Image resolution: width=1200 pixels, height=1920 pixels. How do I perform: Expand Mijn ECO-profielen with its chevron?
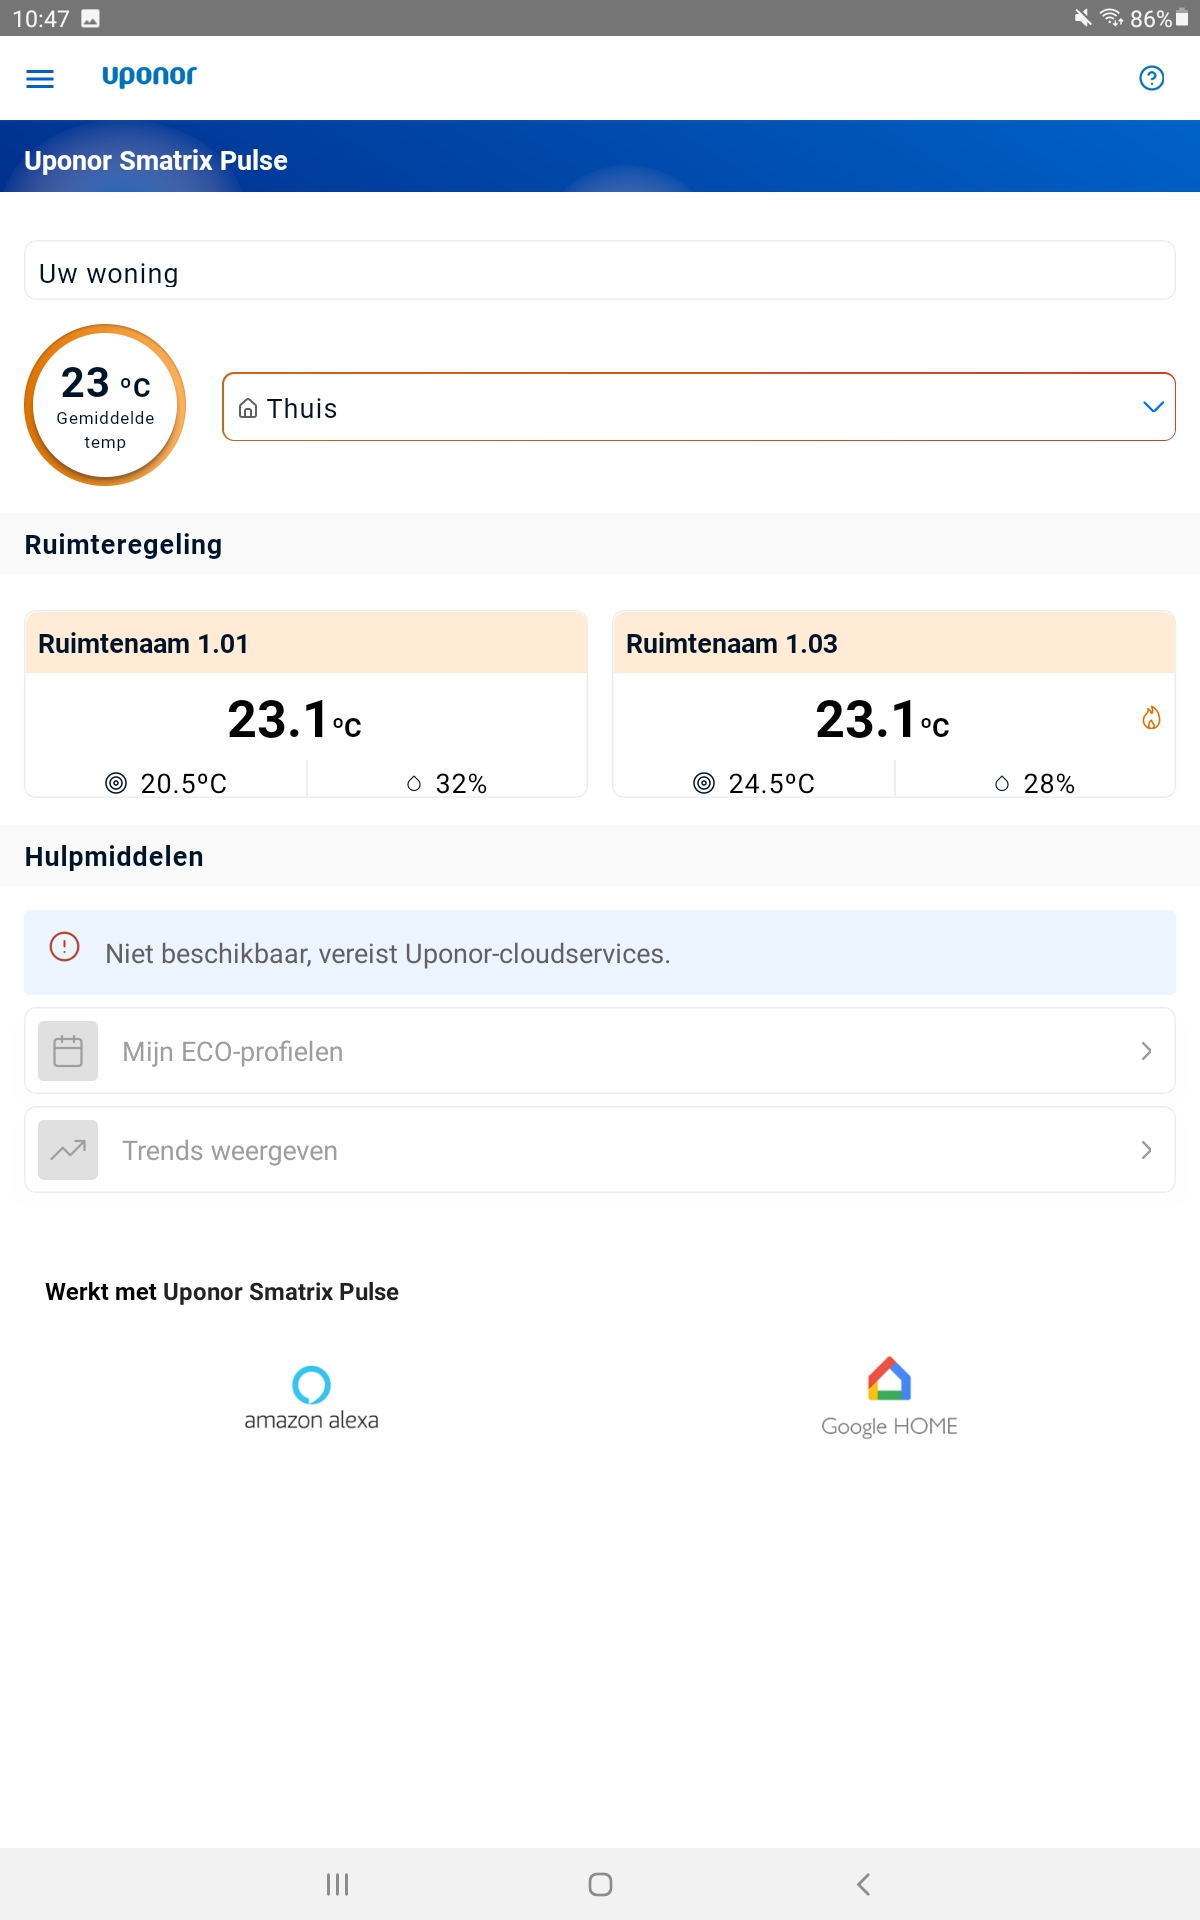[1146, 1051]
